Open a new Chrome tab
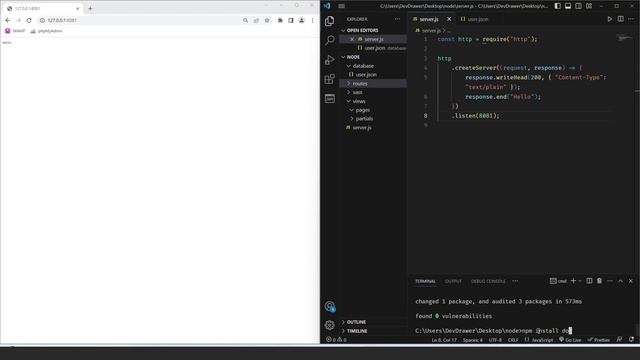The height and width of the screenshot is (360, 640). pos(90,8)
